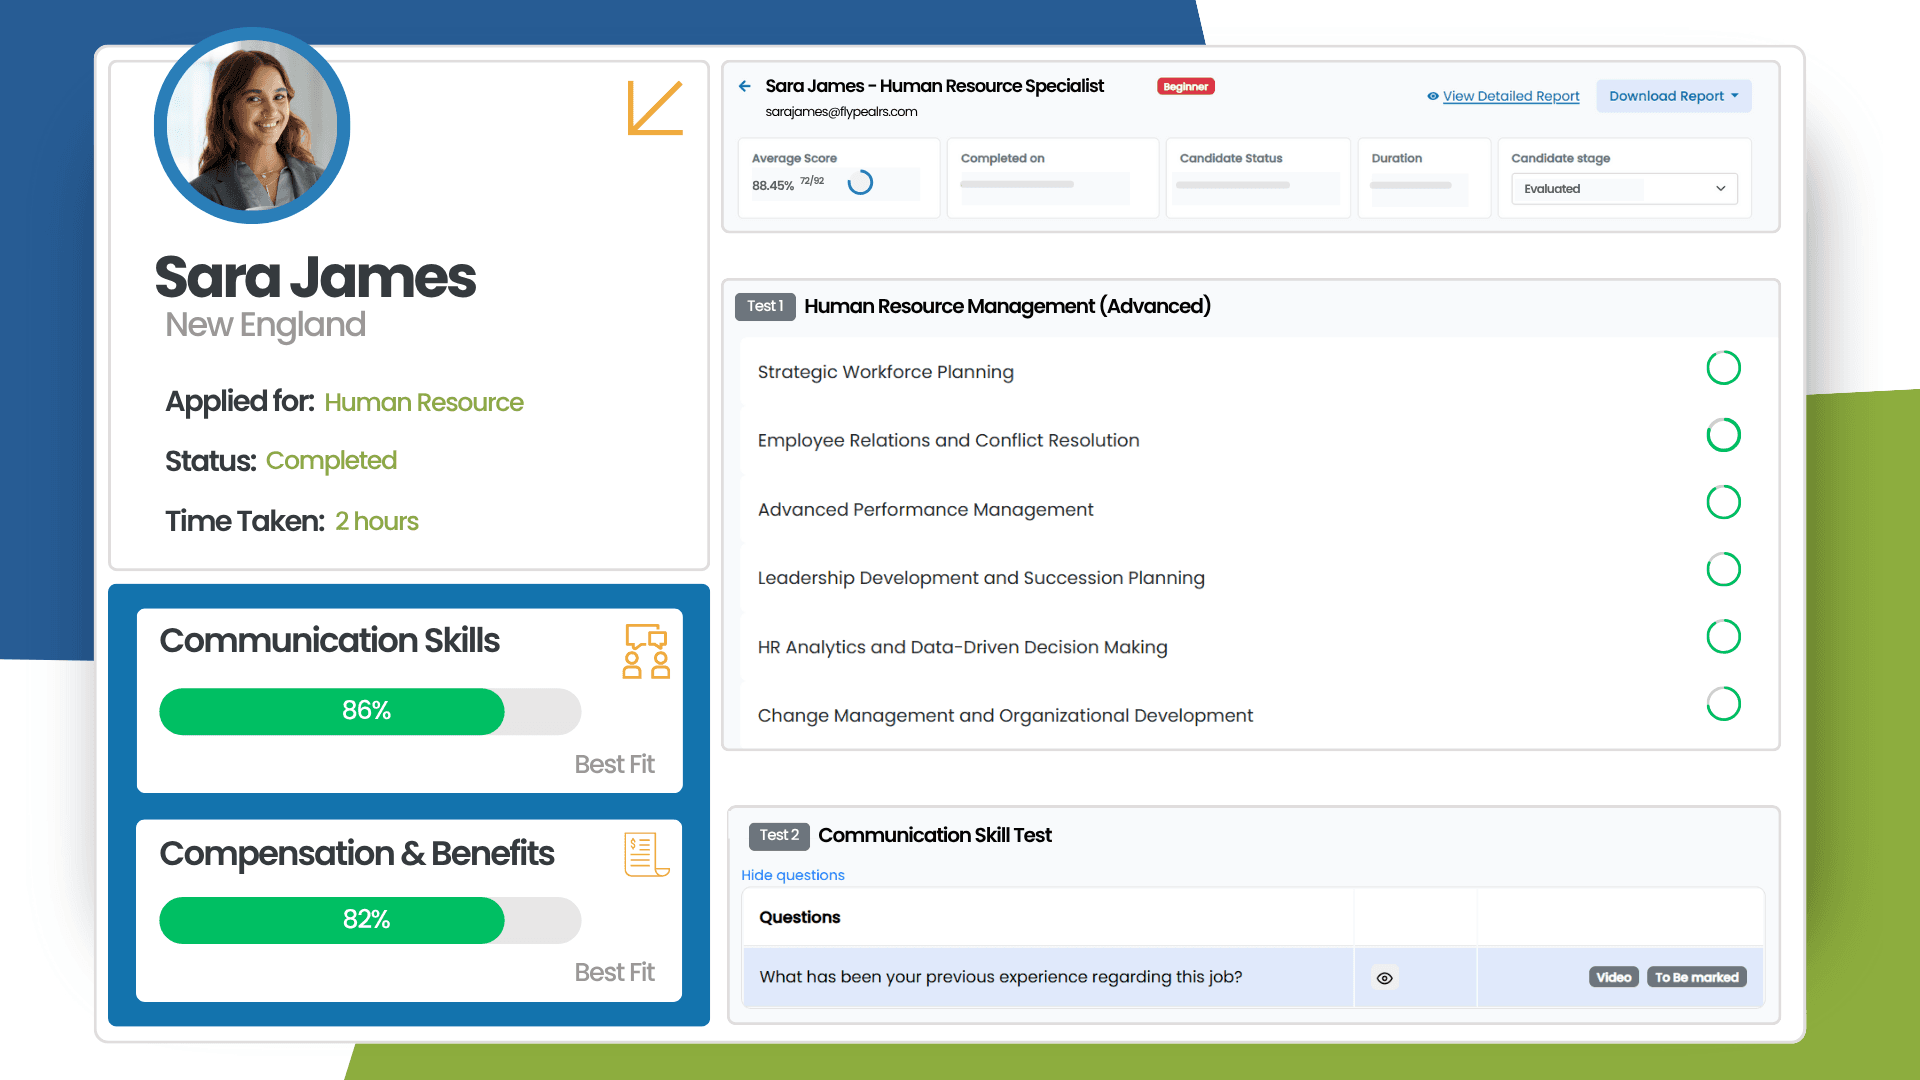Viewport: 1920px width, 1080px height.
Task: Expand the Download Report dropdown arrow
Action: 1735,96
